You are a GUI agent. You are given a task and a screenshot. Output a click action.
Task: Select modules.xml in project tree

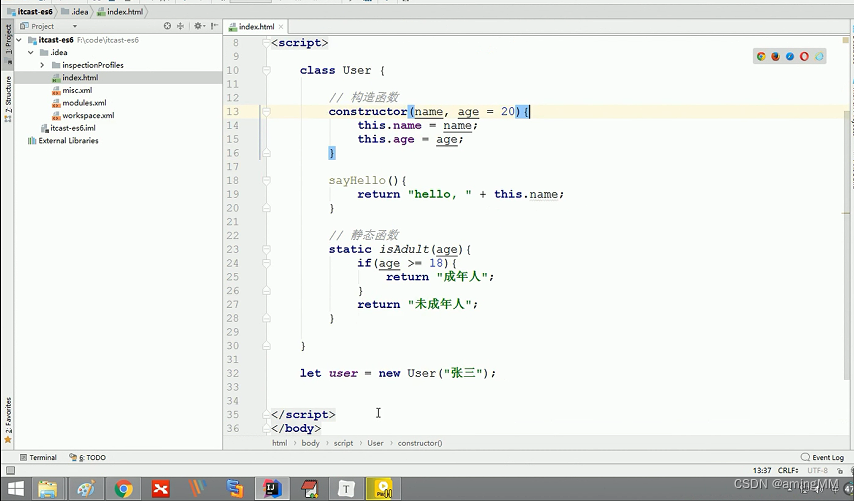[84, 102]
